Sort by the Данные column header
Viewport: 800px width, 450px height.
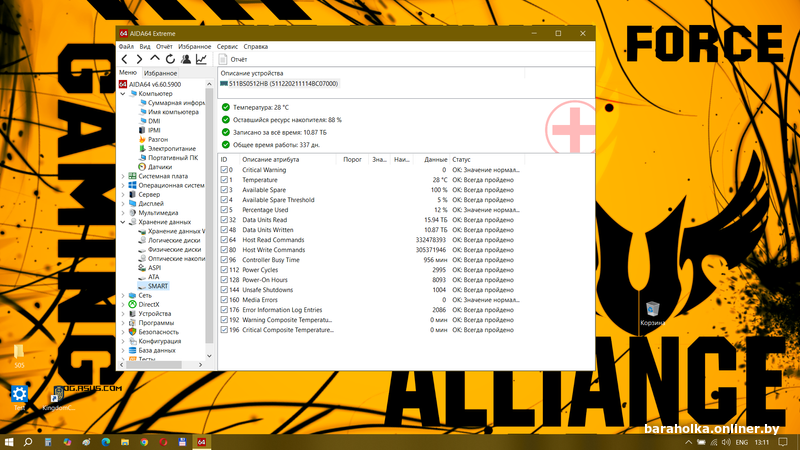(x=431, y=160)
